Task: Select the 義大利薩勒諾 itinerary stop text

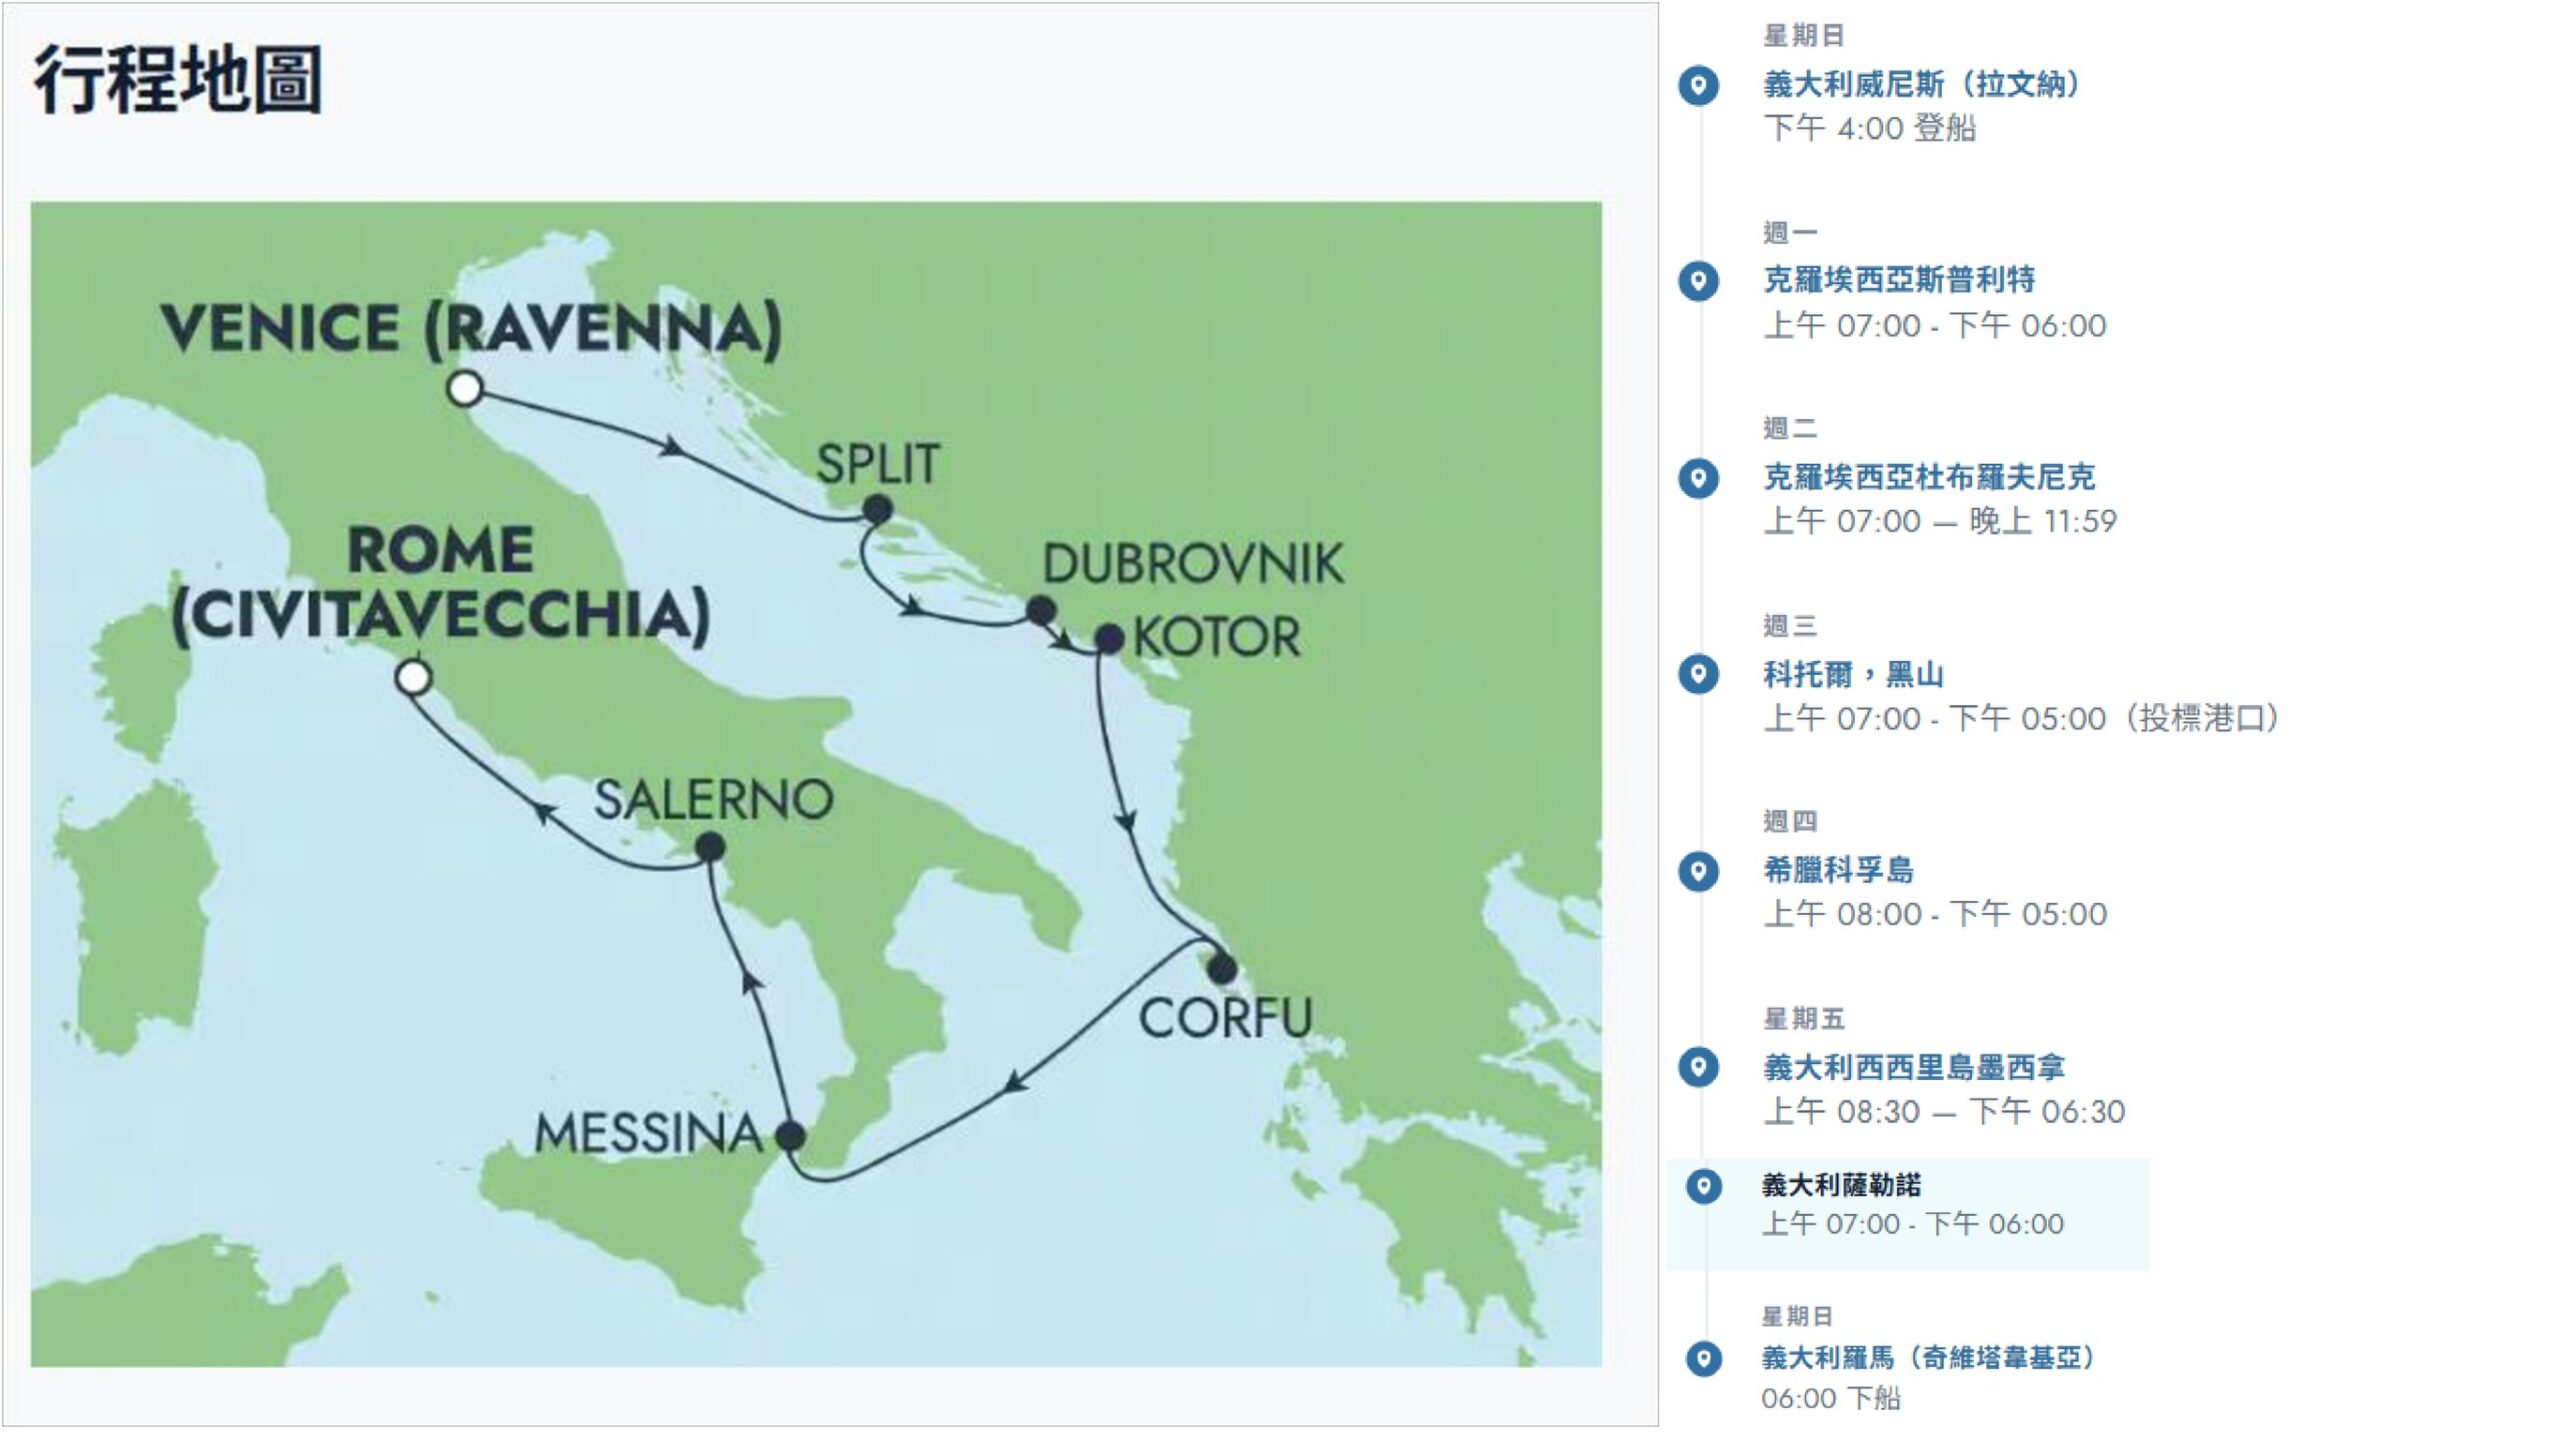Action: (1840, 1185)
